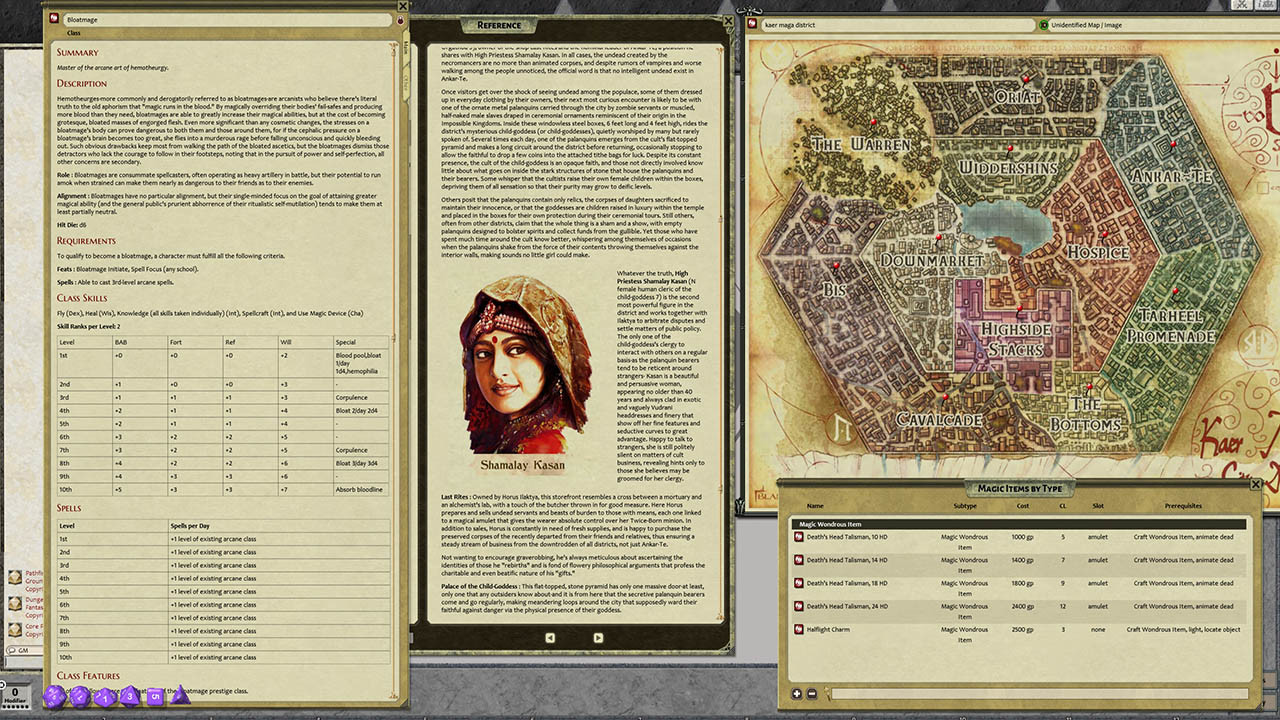The width and height of the screenshot is (1280, 720).
Task: Roll the purple d20 die
Action: tap(54, 696)
